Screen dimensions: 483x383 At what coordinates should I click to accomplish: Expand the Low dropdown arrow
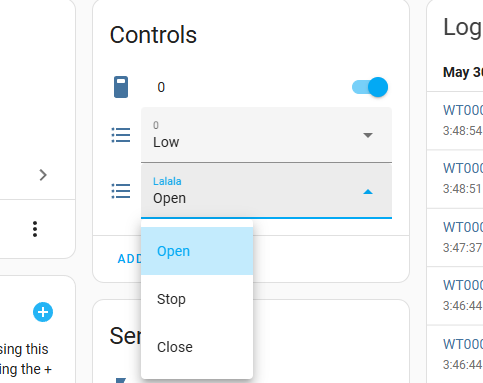coord(368,135)
